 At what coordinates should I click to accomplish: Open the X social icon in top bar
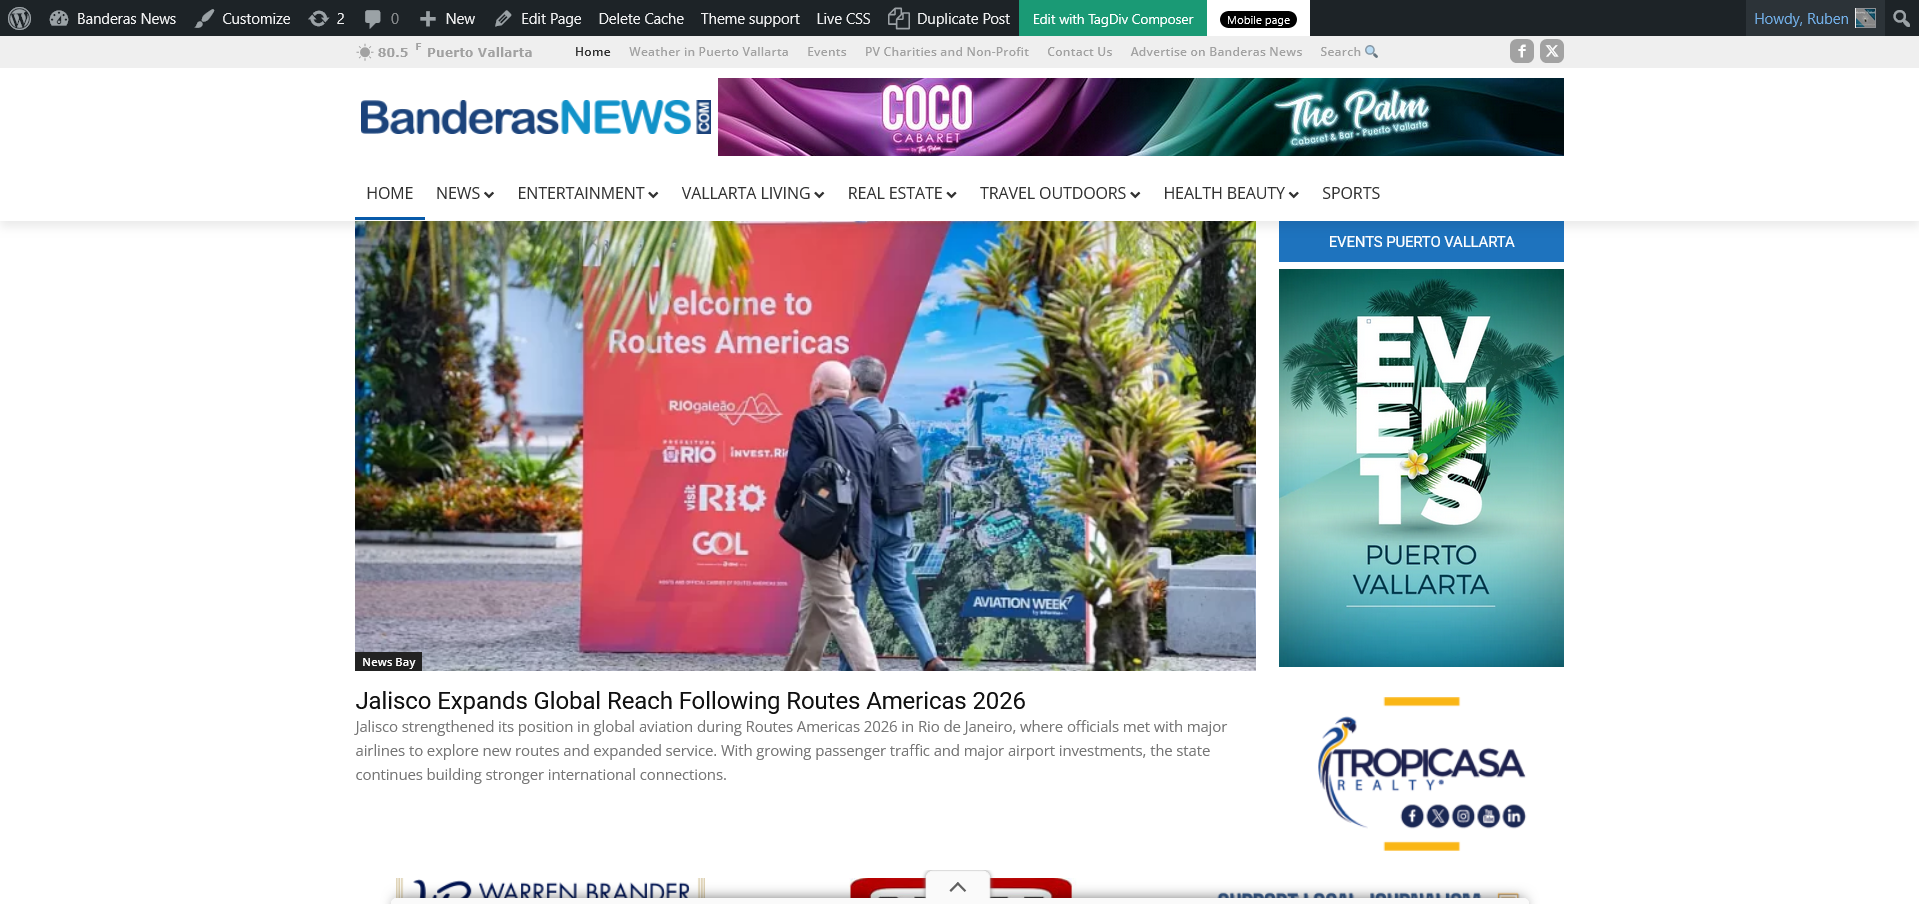(1551, 51)
